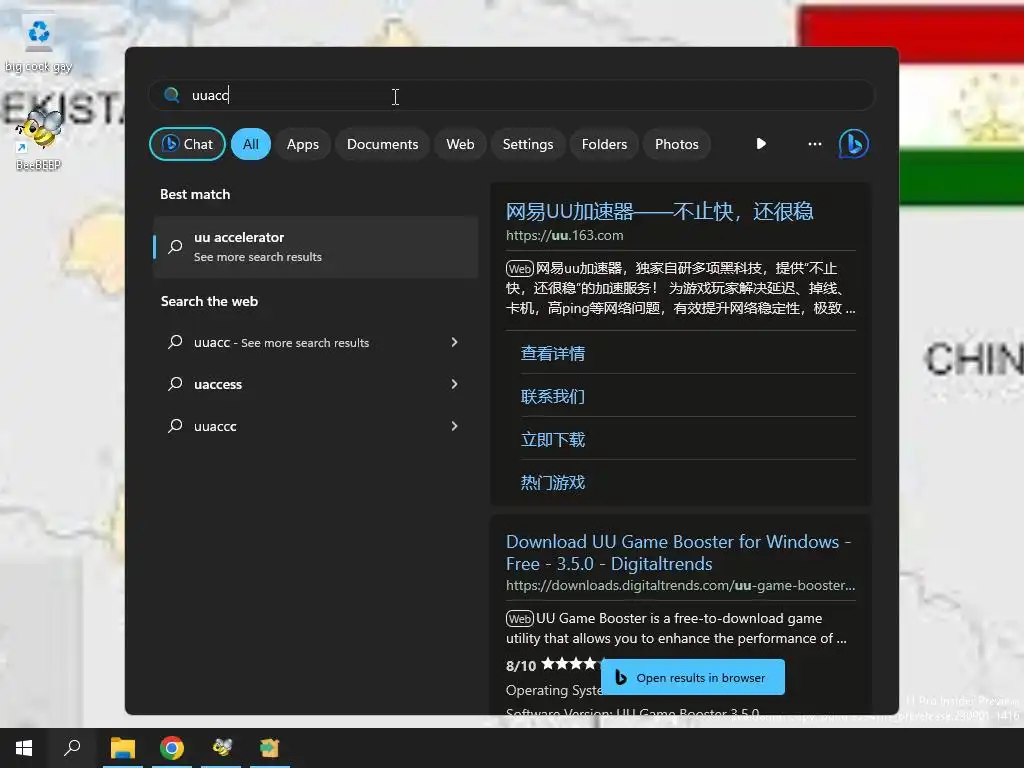Open Download UU Game Booster for Windows link
The image size is (1024, 768).
point(679,552)
